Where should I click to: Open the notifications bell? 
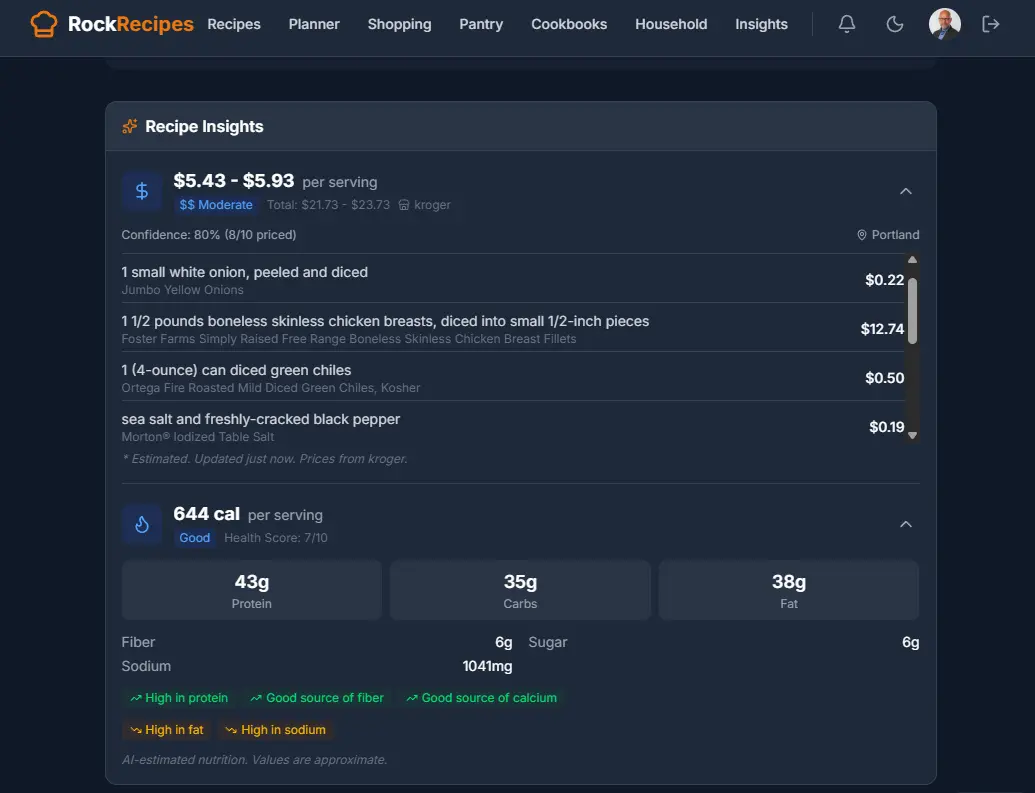click(x=847, y=24)
